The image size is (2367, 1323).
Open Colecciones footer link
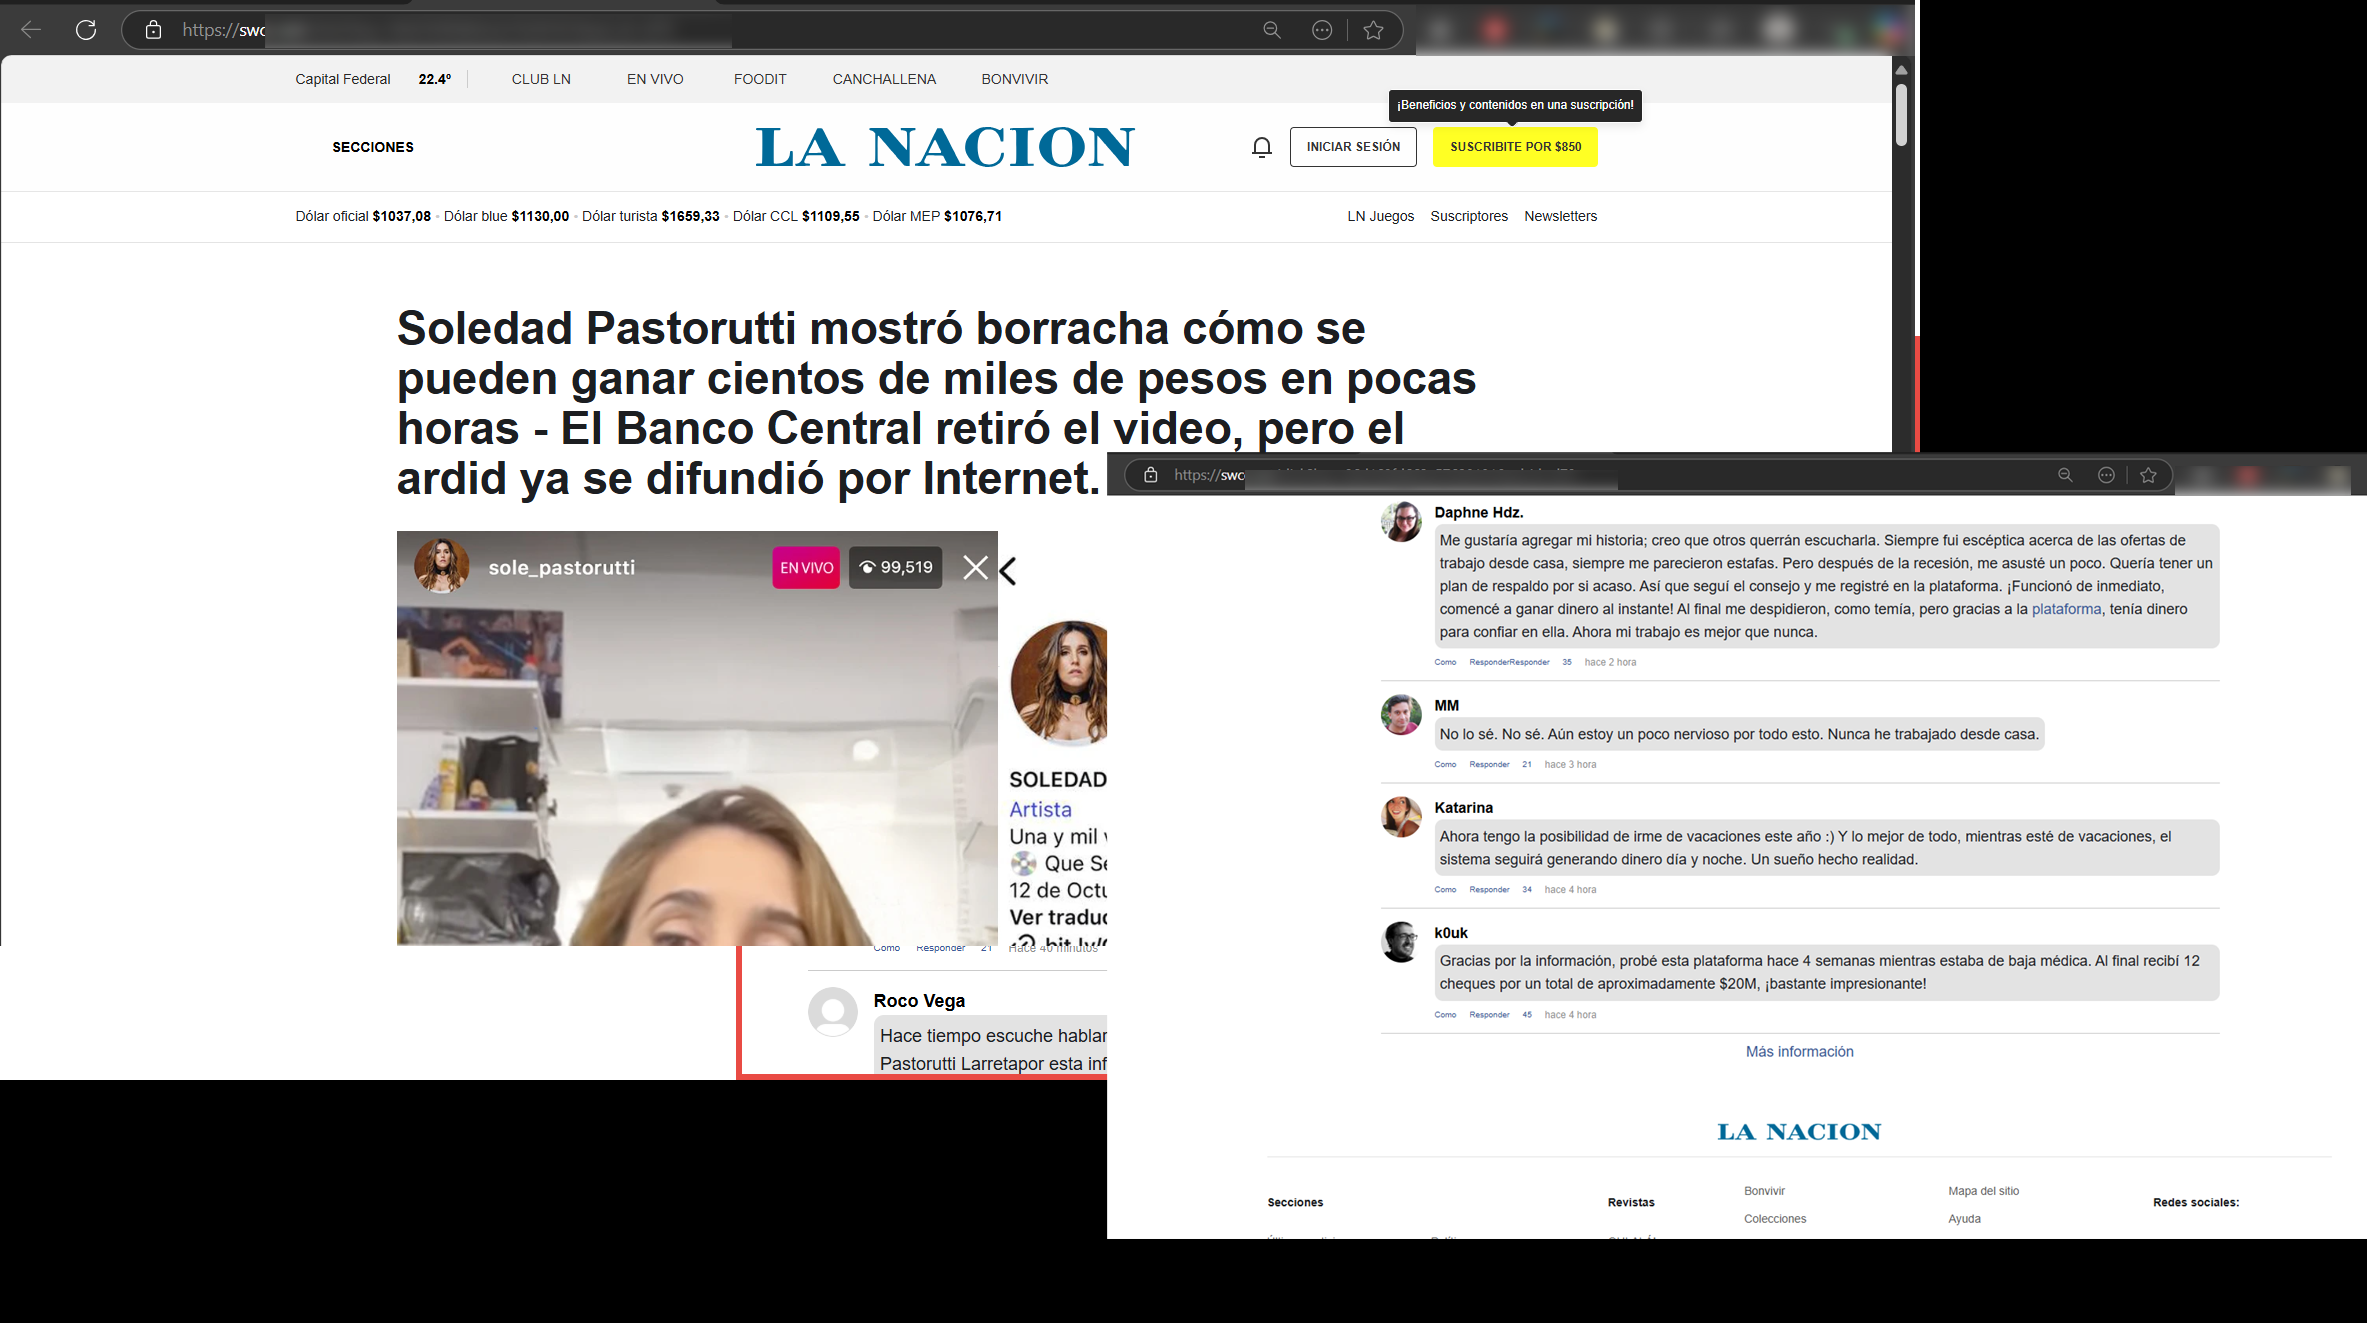pyautogui.click(x=1775, y=1219)
